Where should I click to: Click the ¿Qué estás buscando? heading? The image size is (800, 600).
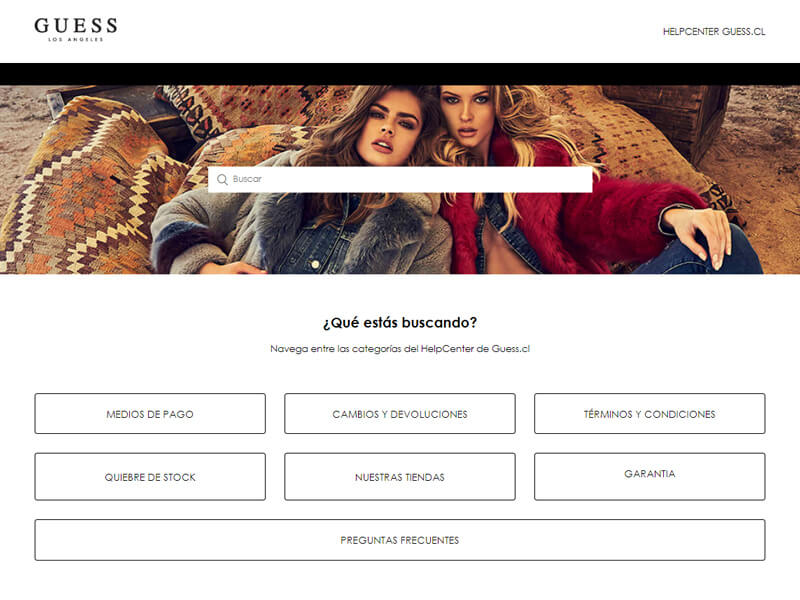400,322
